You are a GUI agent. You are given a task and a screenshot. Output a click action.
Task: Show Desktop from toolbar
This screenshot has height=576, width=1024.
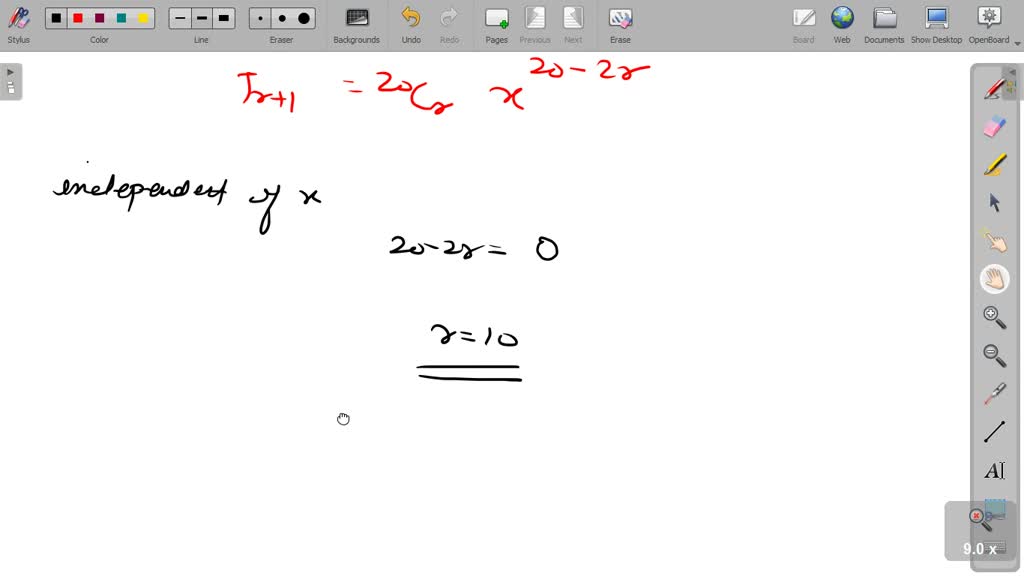tap(936, 25)
